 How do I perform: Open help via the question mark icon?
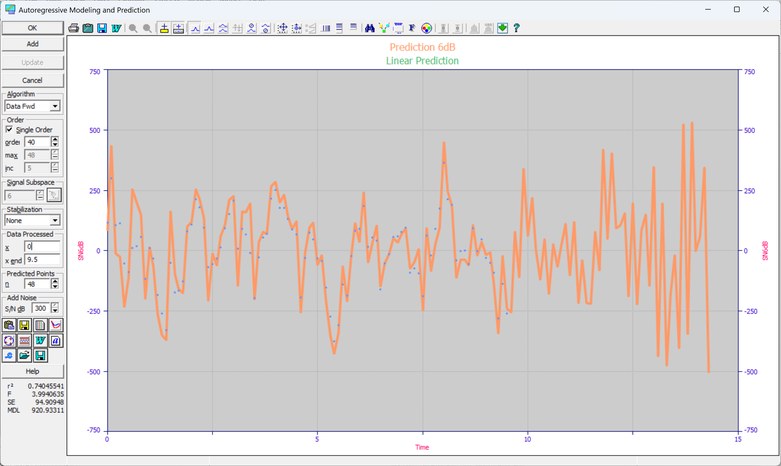coord(517,28)
